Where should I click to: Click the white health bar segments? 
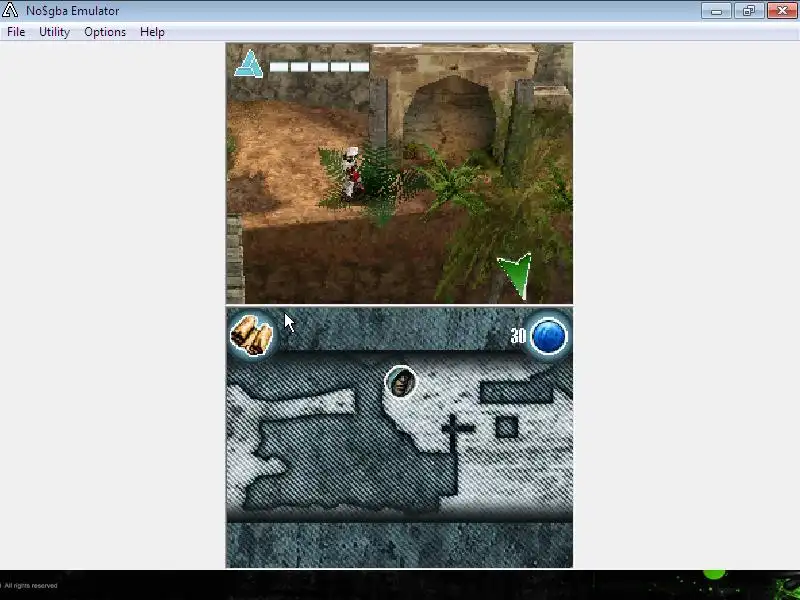[319, 67]
